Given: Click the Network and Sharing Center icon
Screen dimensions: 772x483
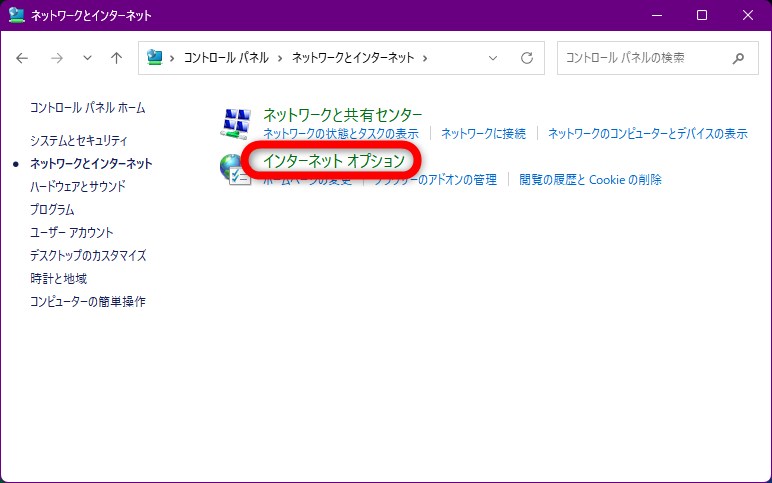Looking at the screenshot, I should 236,124.
